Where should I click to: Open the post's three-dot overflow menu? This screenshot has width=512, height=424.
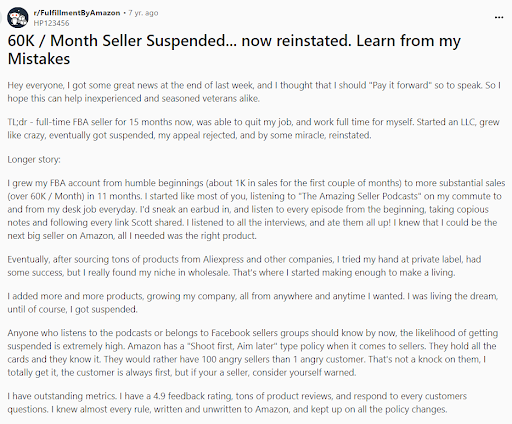click(x=499, y=17)
